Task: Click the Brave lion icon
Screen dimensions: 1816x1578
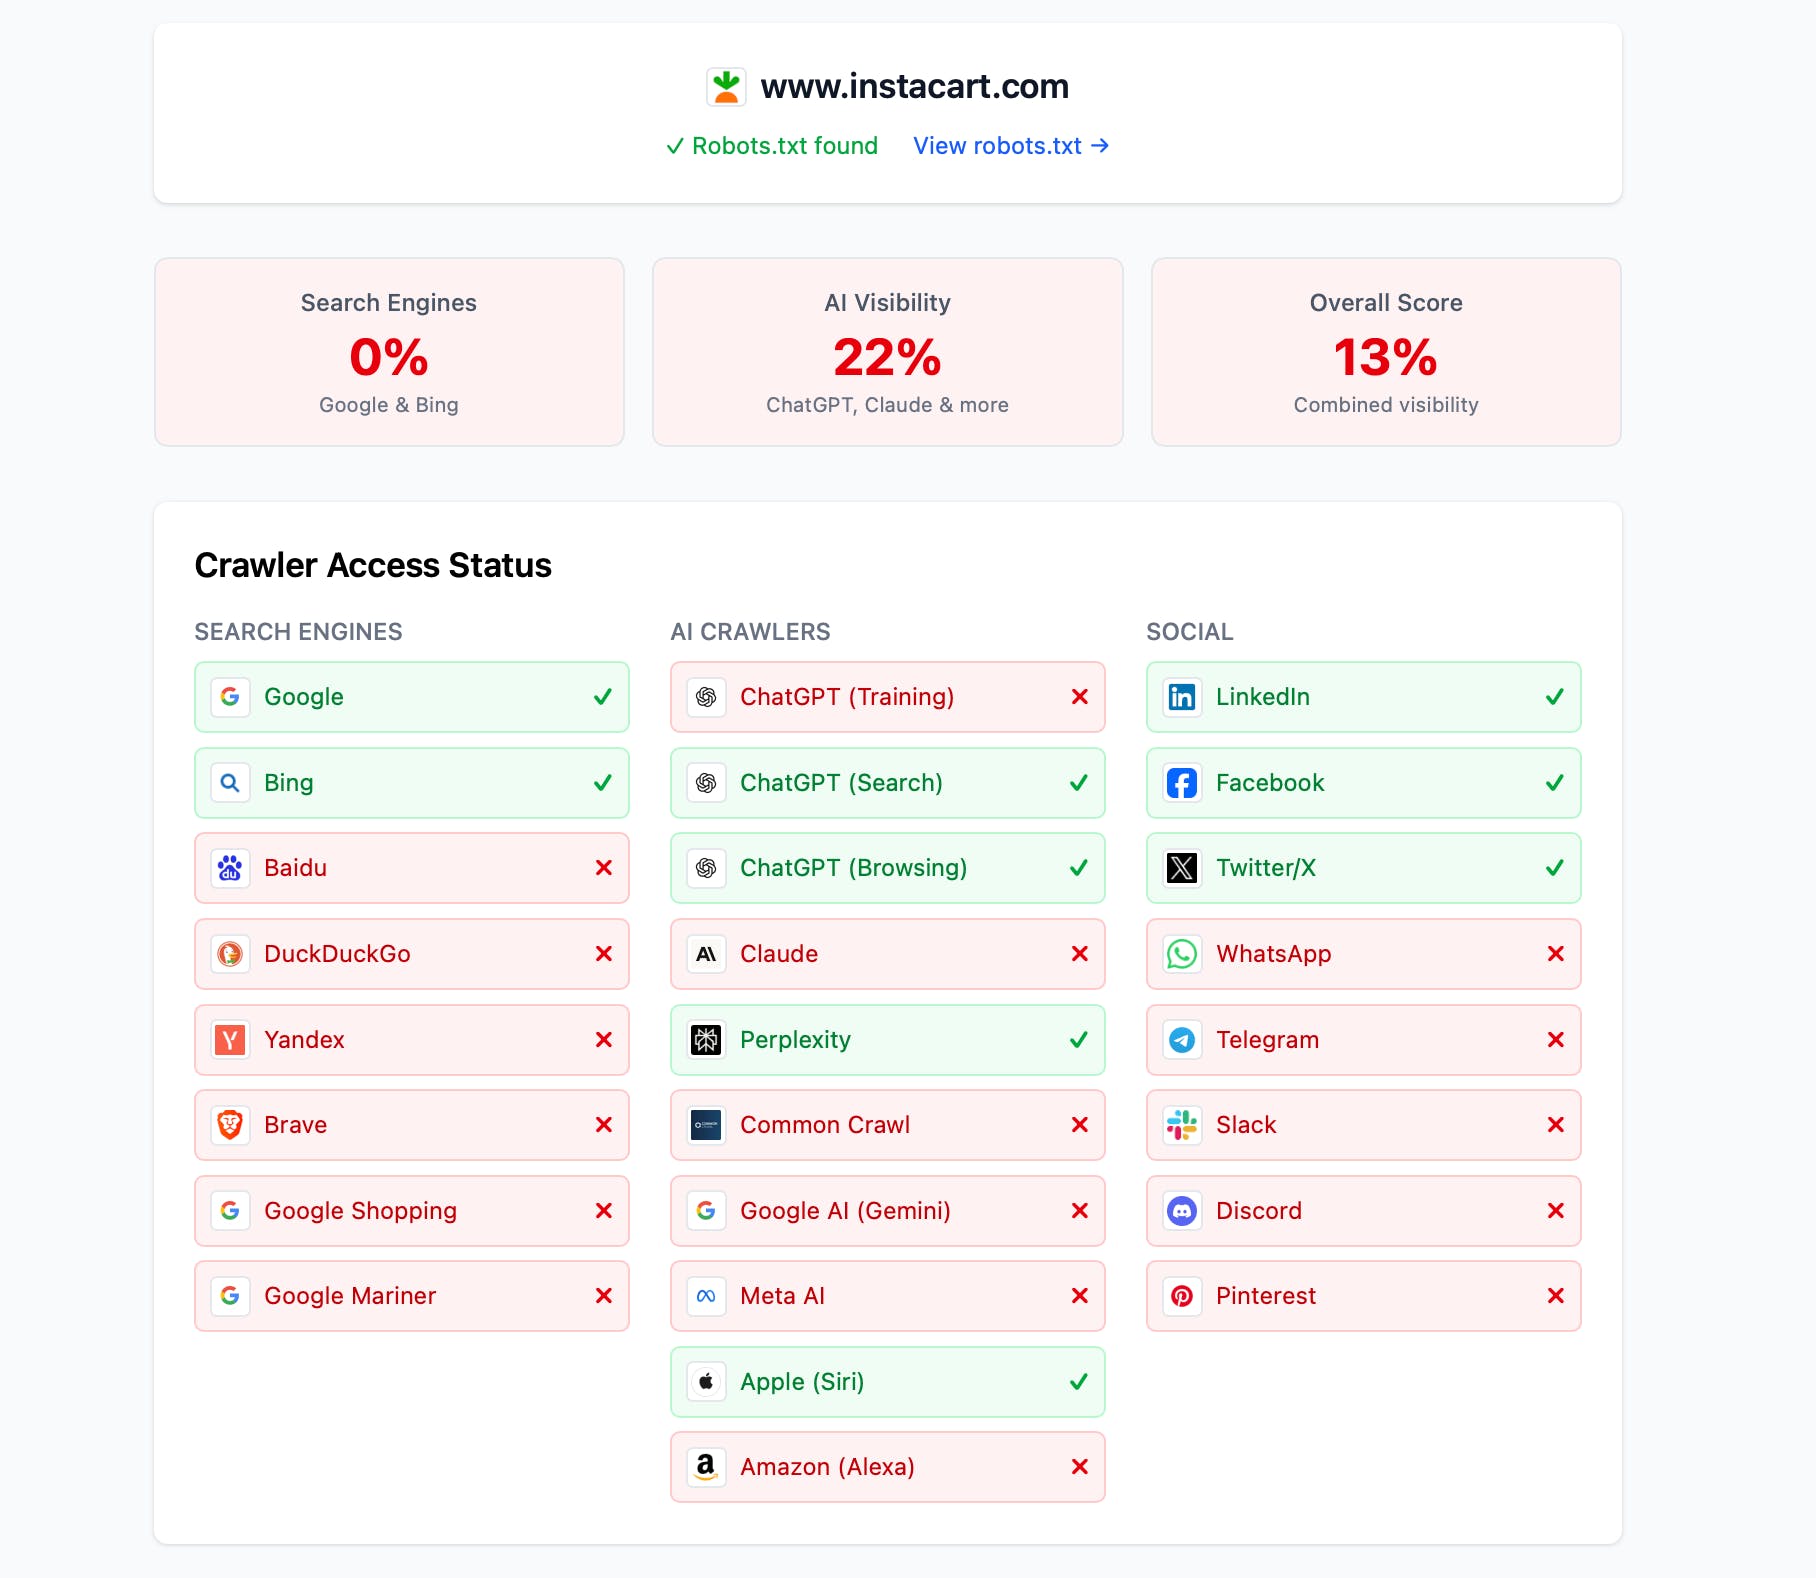Action: point(230,1125)
